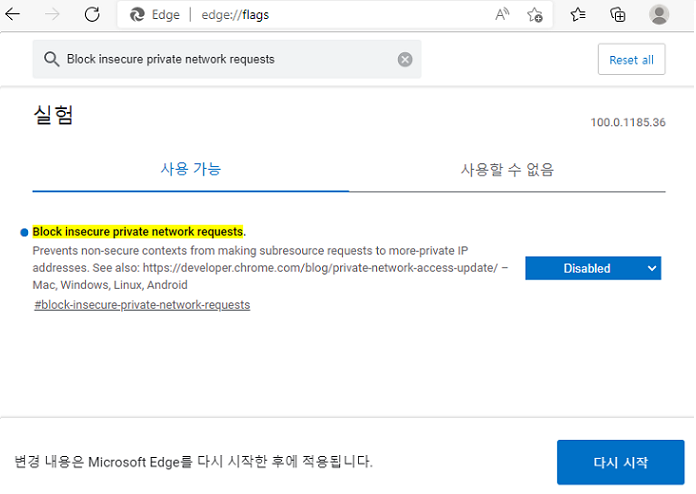Click the forward navigation arrow
Screen dimensions: 696x494
pos(52,15)
